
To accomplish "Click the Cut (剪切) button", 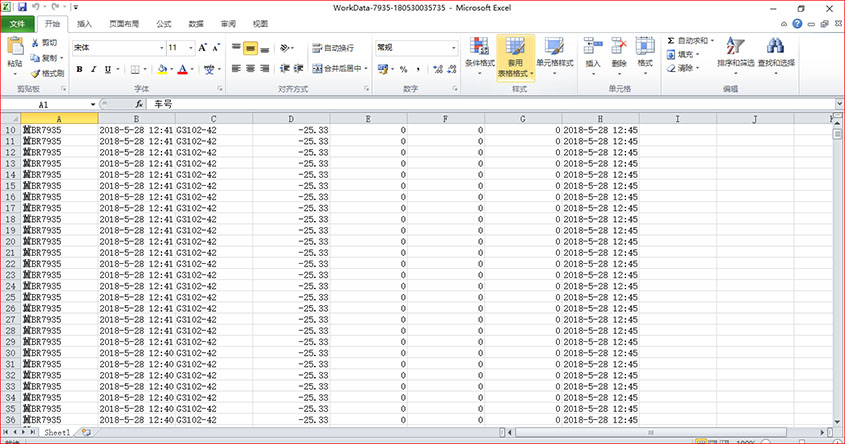I will (x=43, y=43).
